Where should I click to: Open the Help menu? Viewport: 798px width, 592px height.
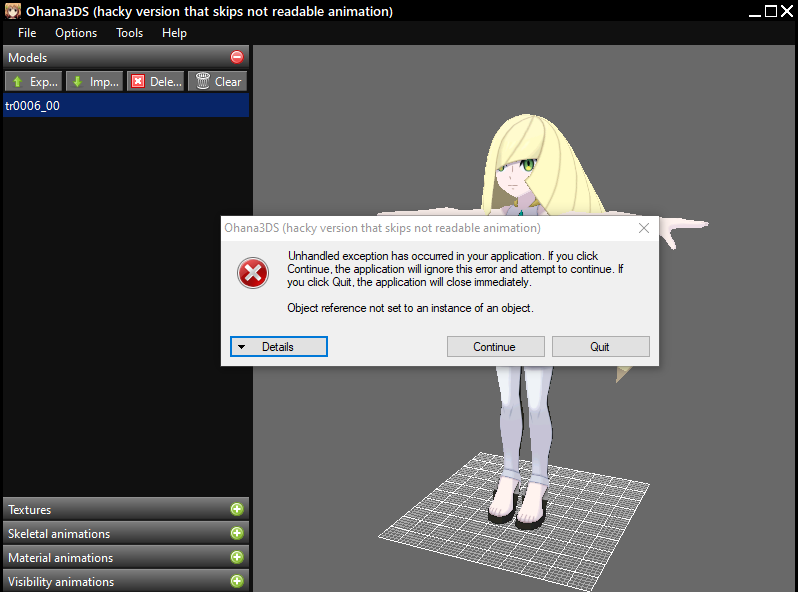click(x=174, y=33)
